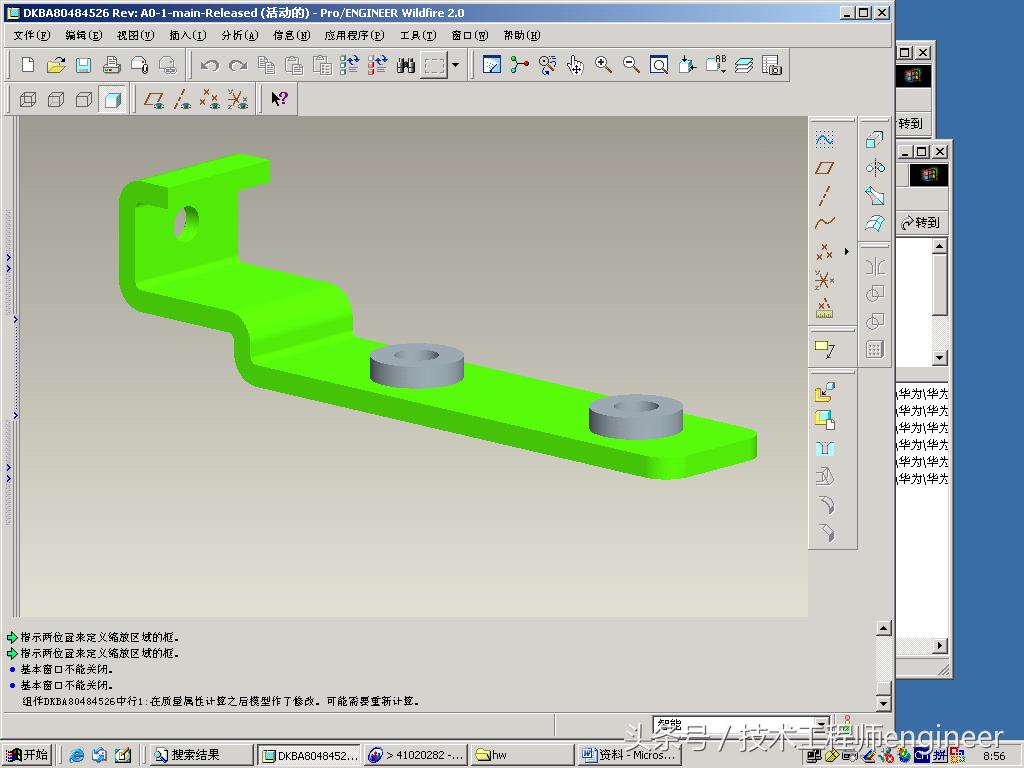Save the model with the floppy icon
This screenshot has width=1024, height=768.
click(x=84, y=65)
